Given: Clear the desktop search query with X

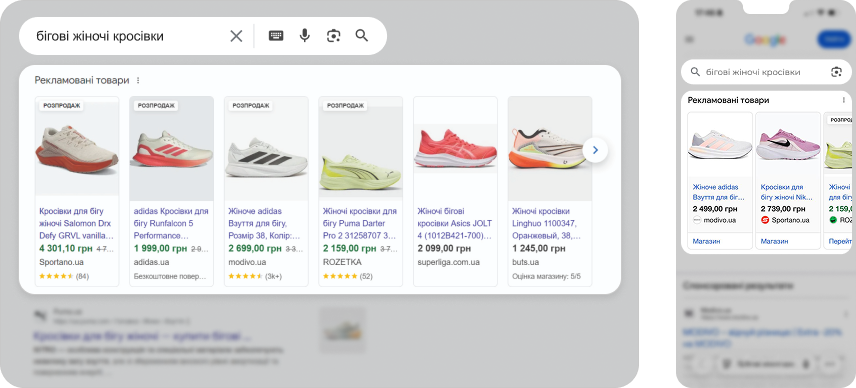Looking at the screenshot, I should point(236,36).
